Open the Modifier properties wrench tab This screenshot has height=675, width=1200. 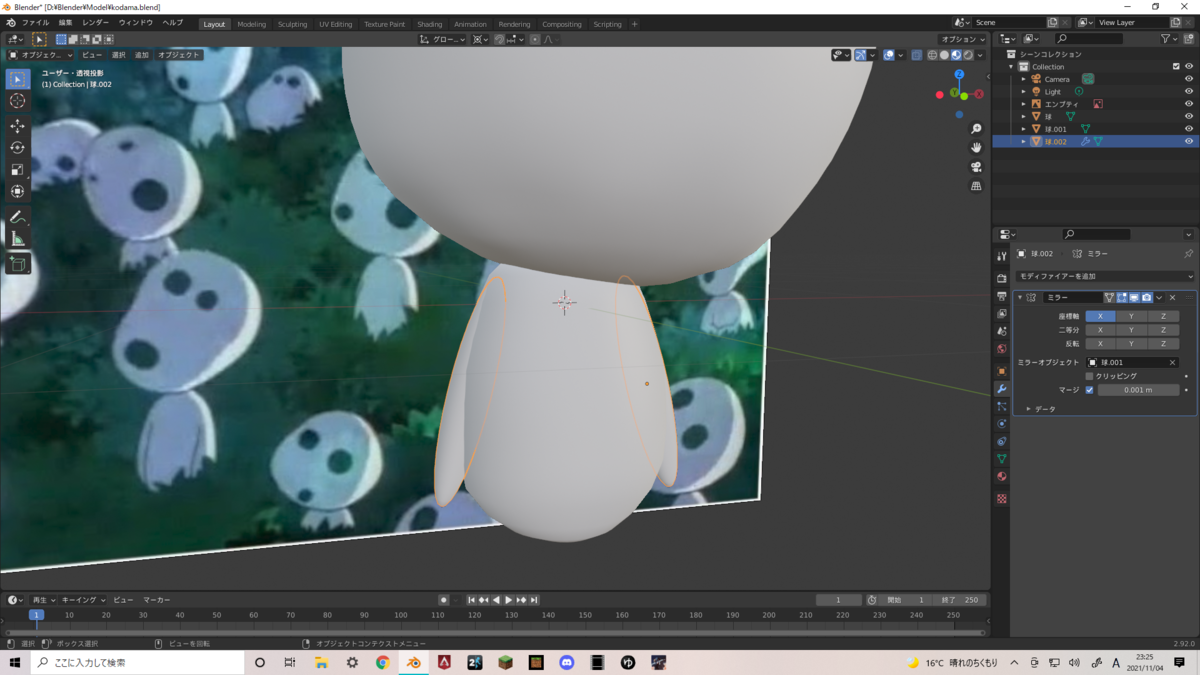pos(1001,389)
